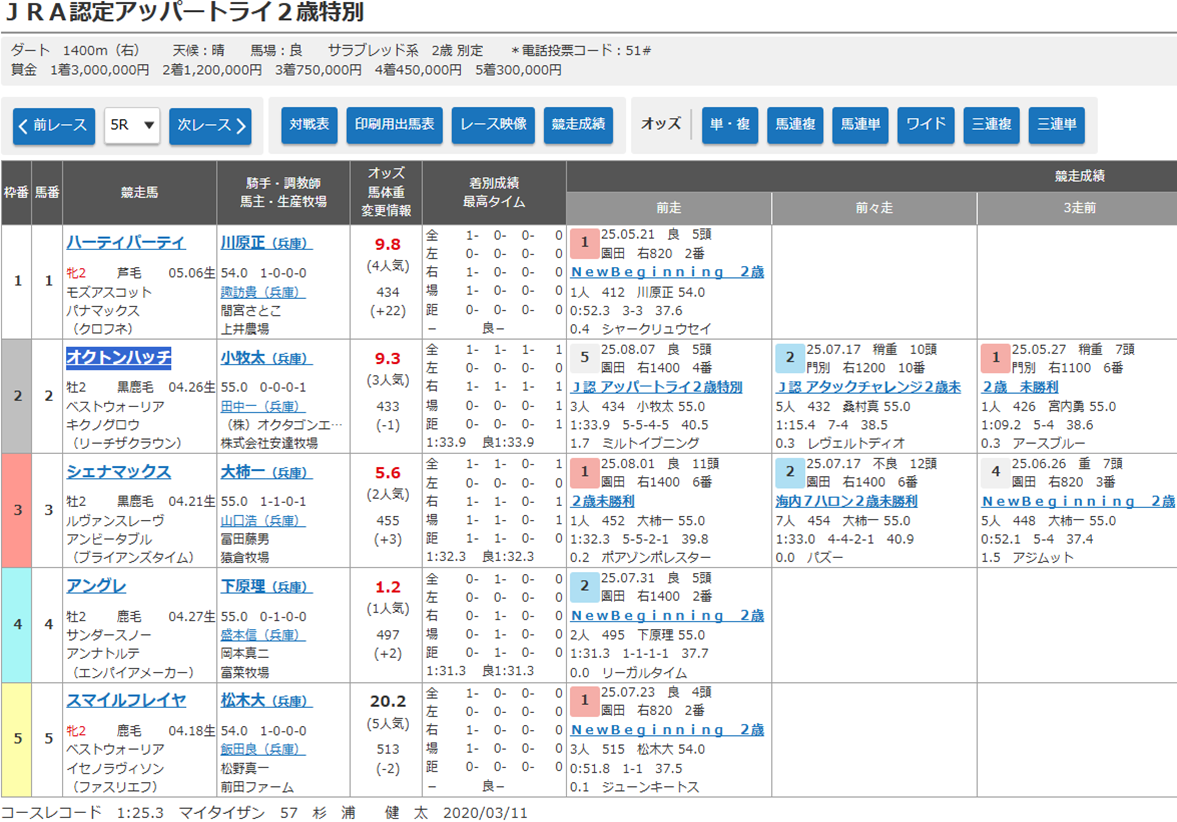This screenshot has height=822, width=1177.
Task: Click the 印刷用出馬表 print button
Action: [x=395, y=125]
